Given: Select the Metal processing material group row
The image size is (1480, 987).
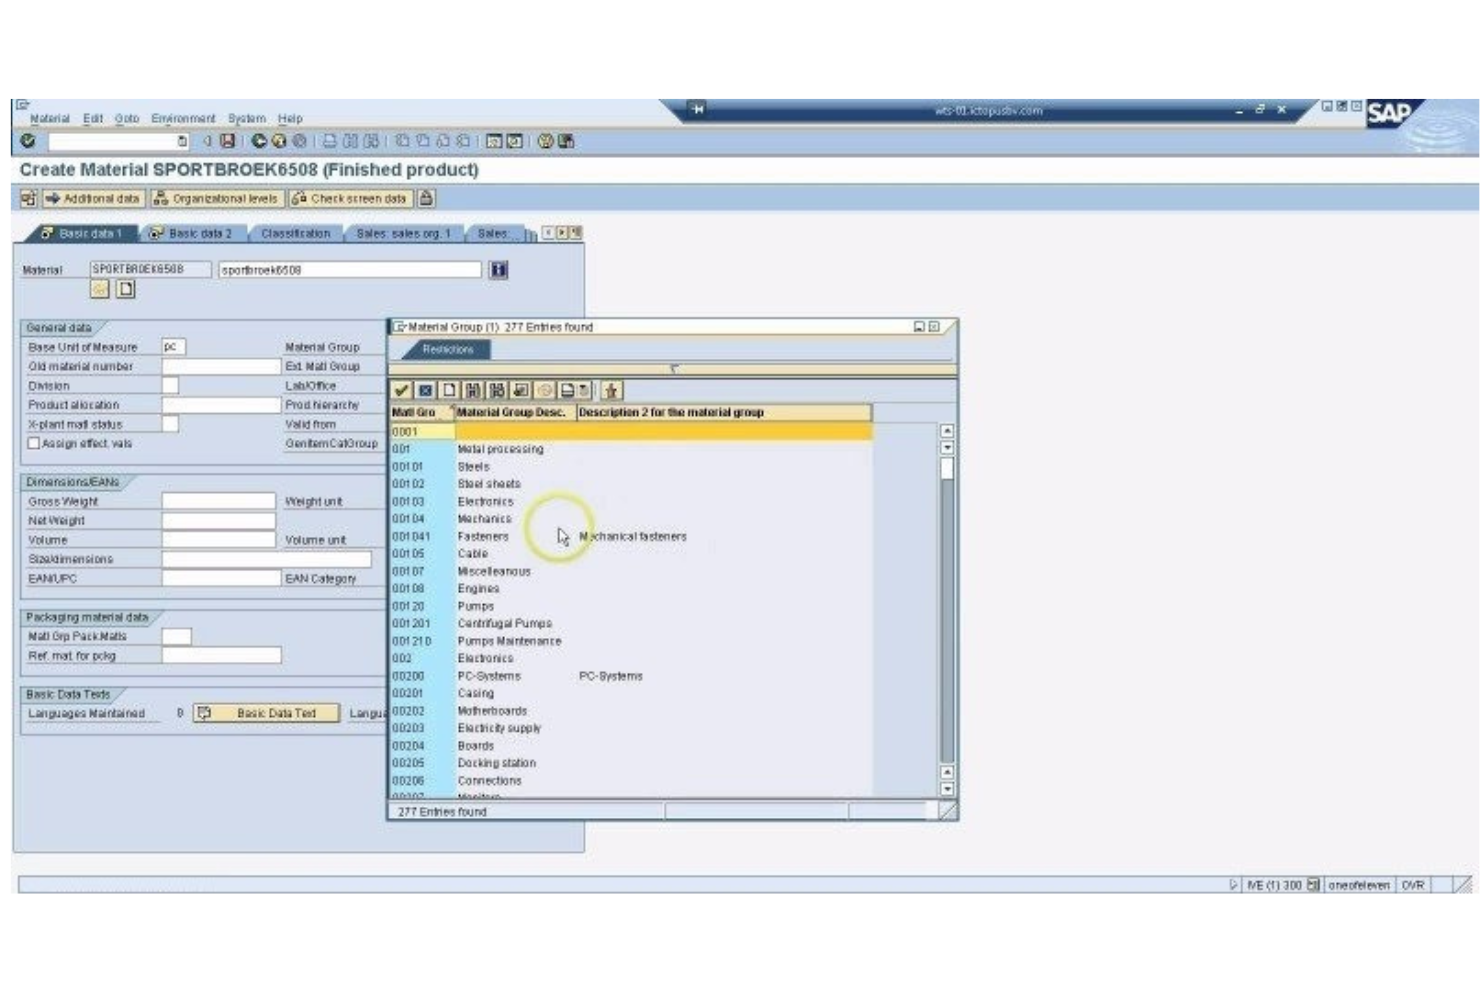Looking at the screenshot, I should click(631, 449).
